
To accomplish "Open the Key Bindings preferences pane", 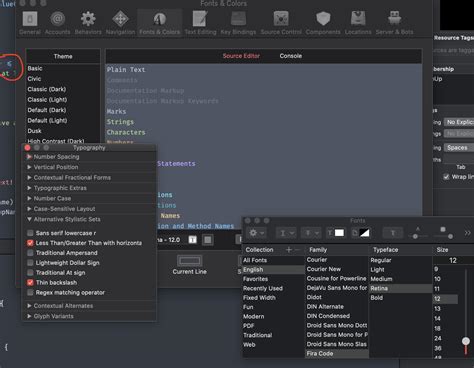I will pos(238,22).
